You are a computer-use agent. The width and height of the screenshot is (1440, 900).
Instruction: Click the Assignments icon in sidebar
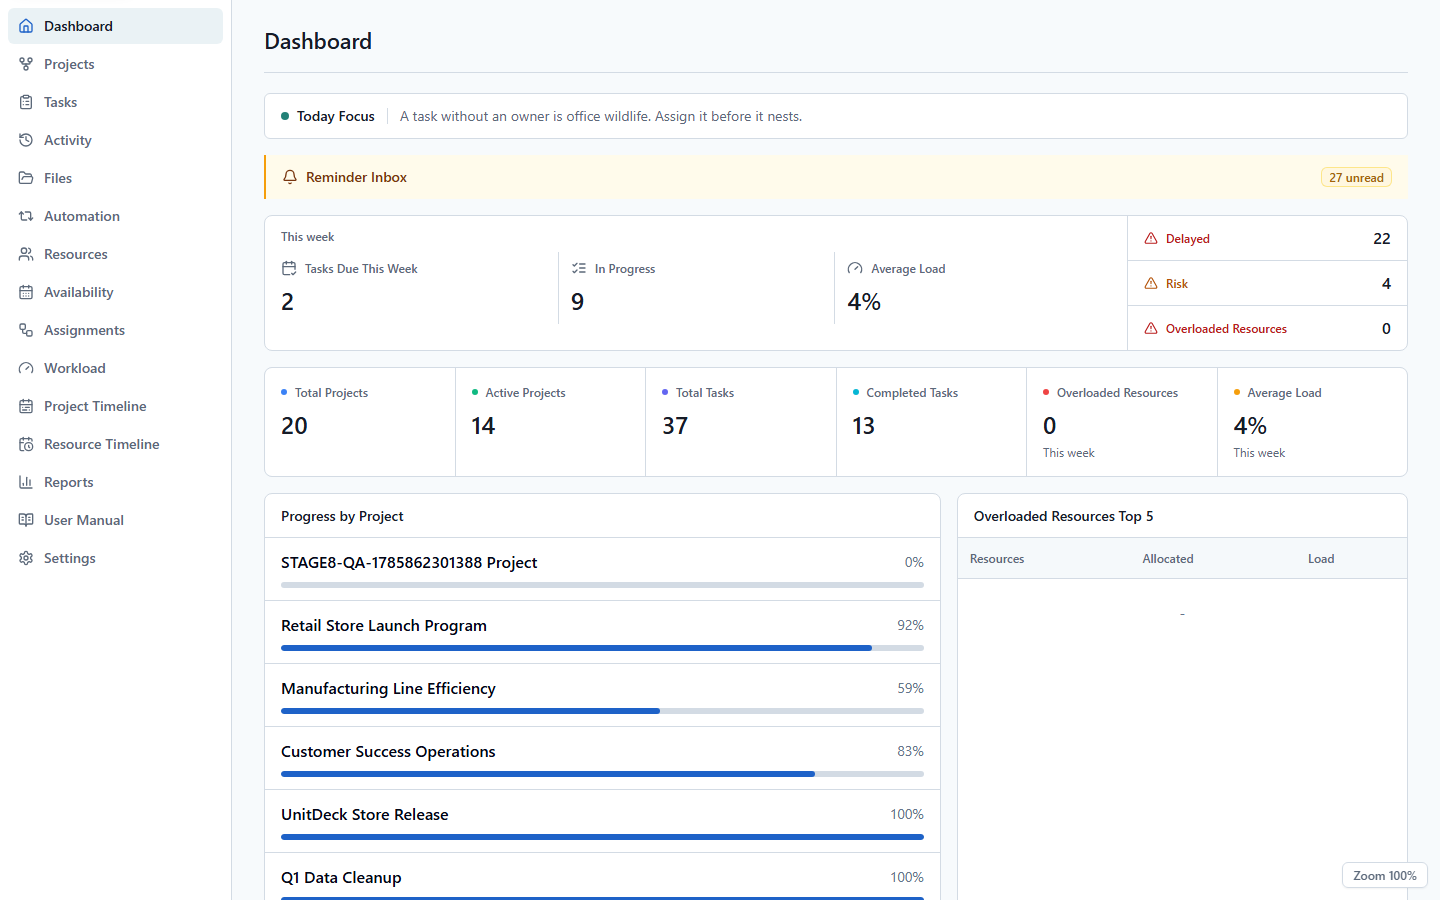26,330
